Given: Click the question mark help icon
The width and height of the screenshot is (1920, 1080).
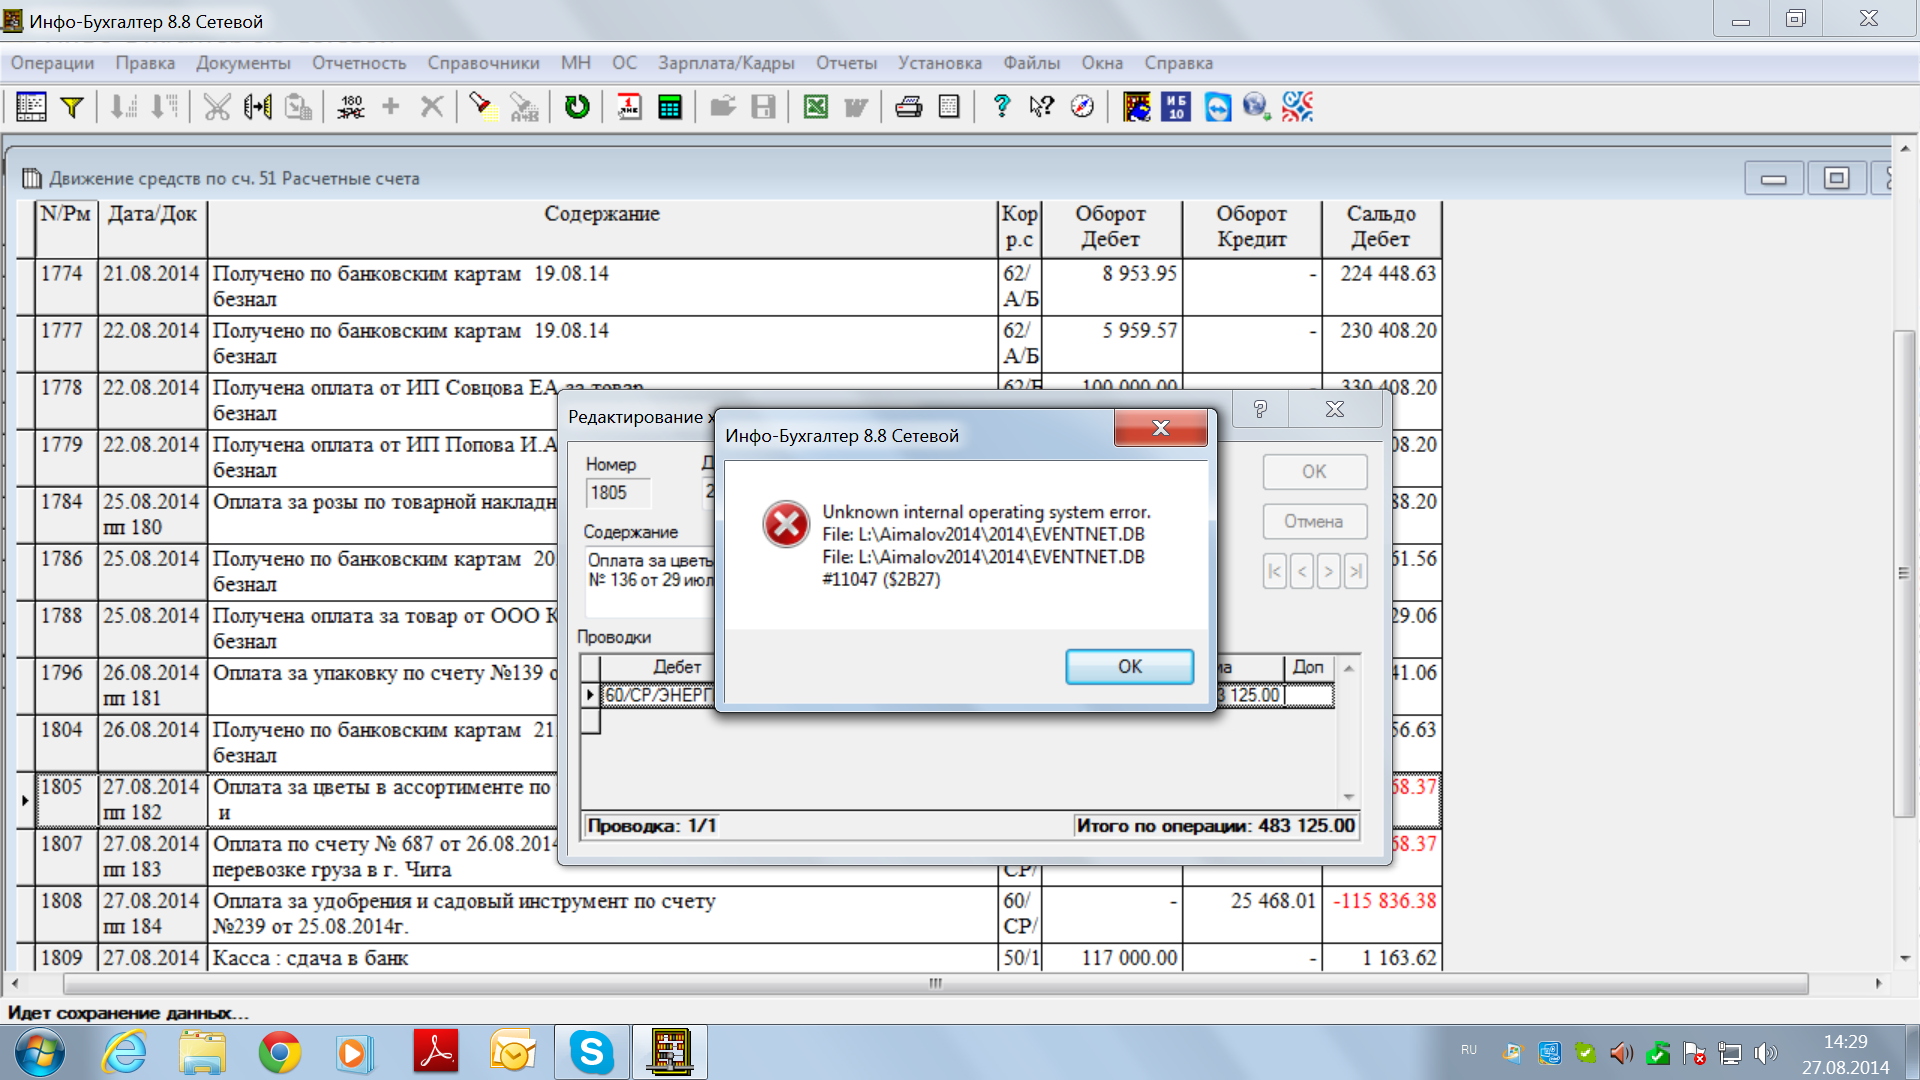Looking at the screenshot, I should click(1001, 106).
